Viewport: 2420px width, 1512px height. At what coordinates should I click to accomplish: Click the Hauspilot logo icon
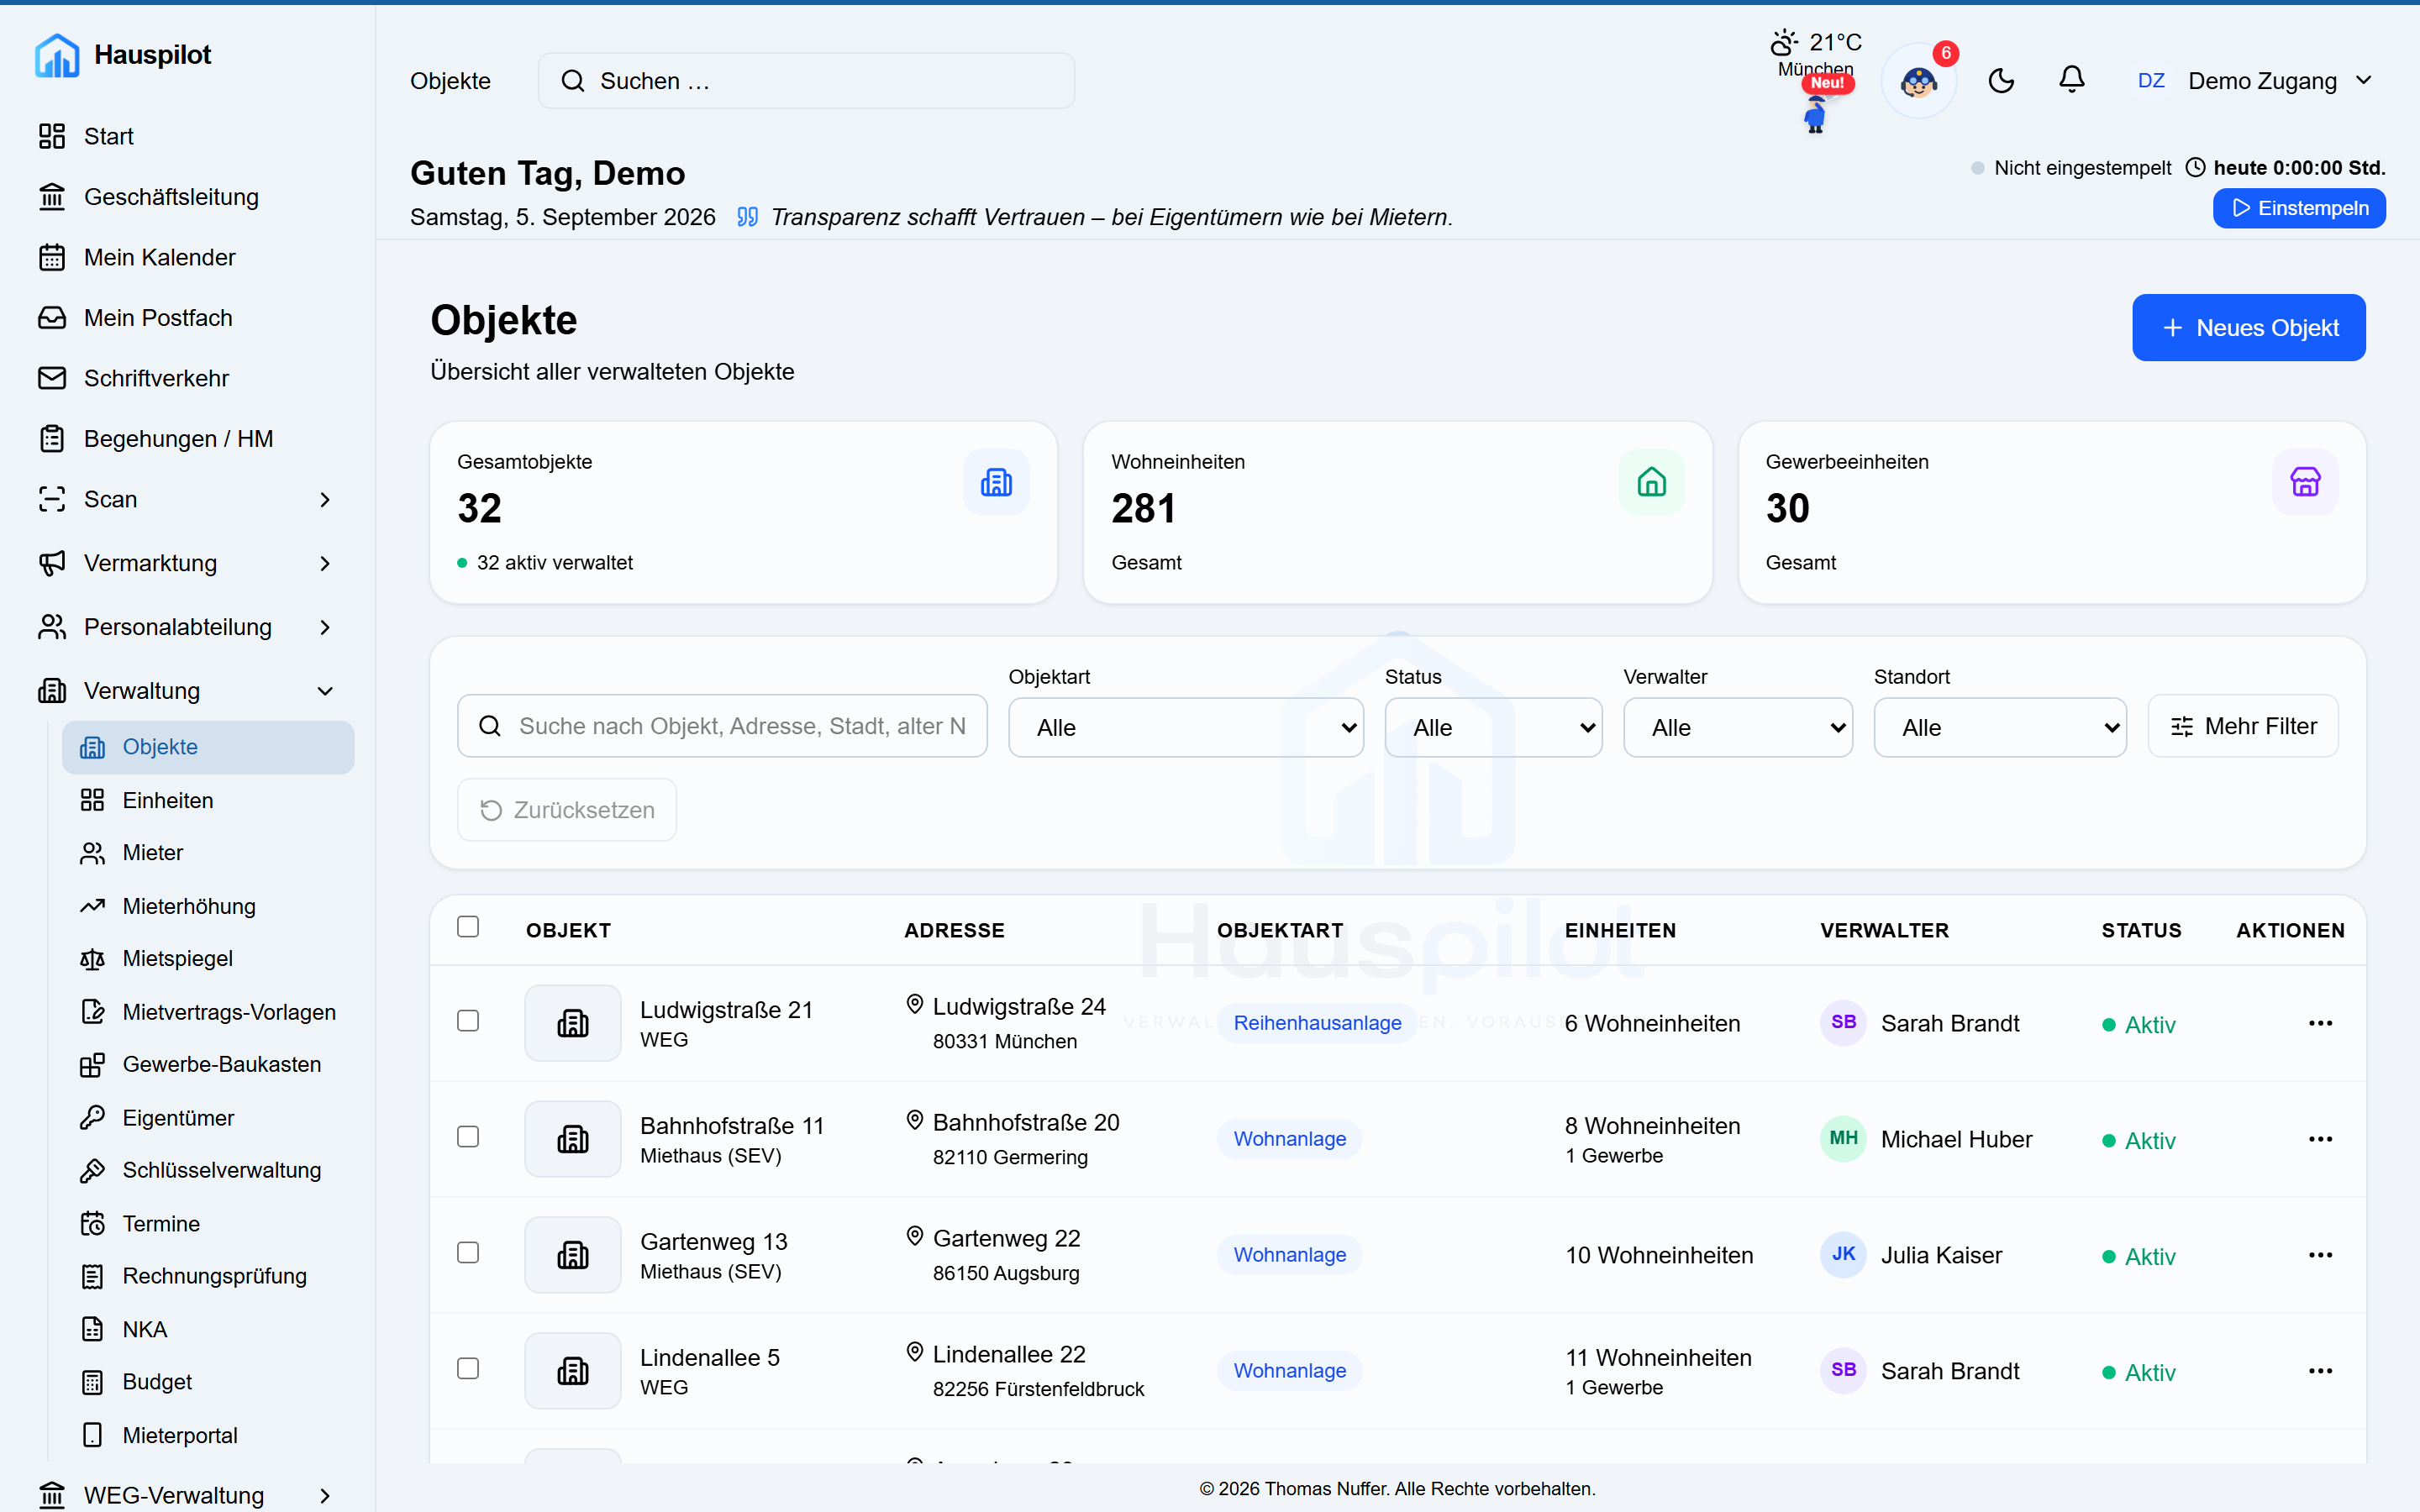click(57, 55)
